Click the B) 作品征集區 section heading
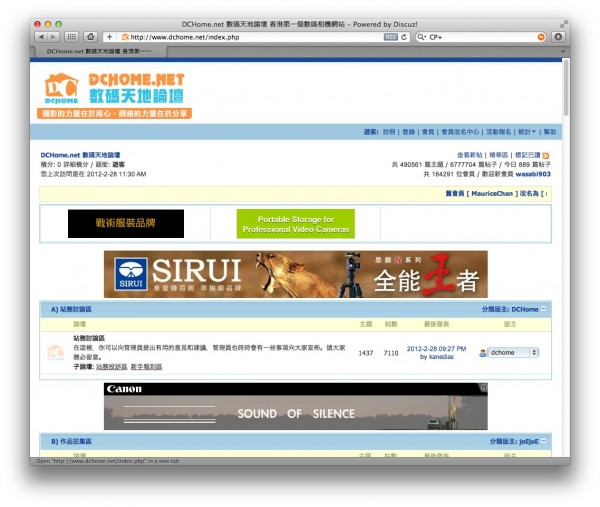This screenshot has height=507, width=600. pos(71,441)
